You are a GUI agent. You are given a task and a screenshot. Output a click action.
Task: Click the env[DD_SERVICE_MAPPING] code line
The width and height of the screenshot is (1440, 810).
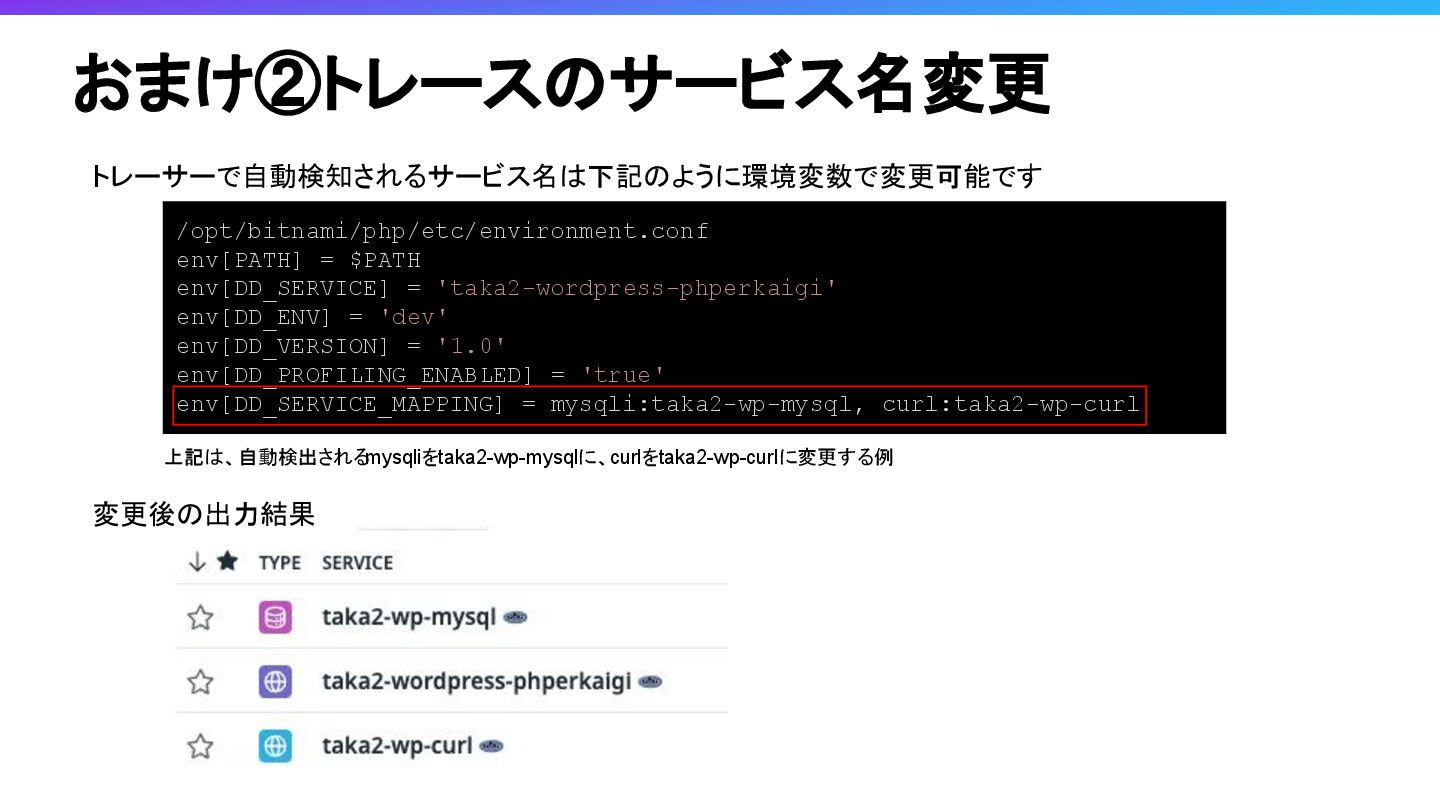pos(659,405)
